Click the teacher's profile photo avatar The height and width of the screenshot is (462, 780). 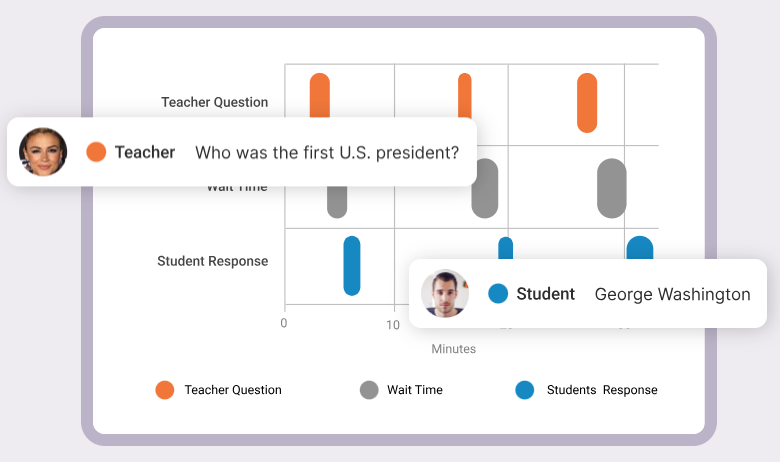coord(43,152)
